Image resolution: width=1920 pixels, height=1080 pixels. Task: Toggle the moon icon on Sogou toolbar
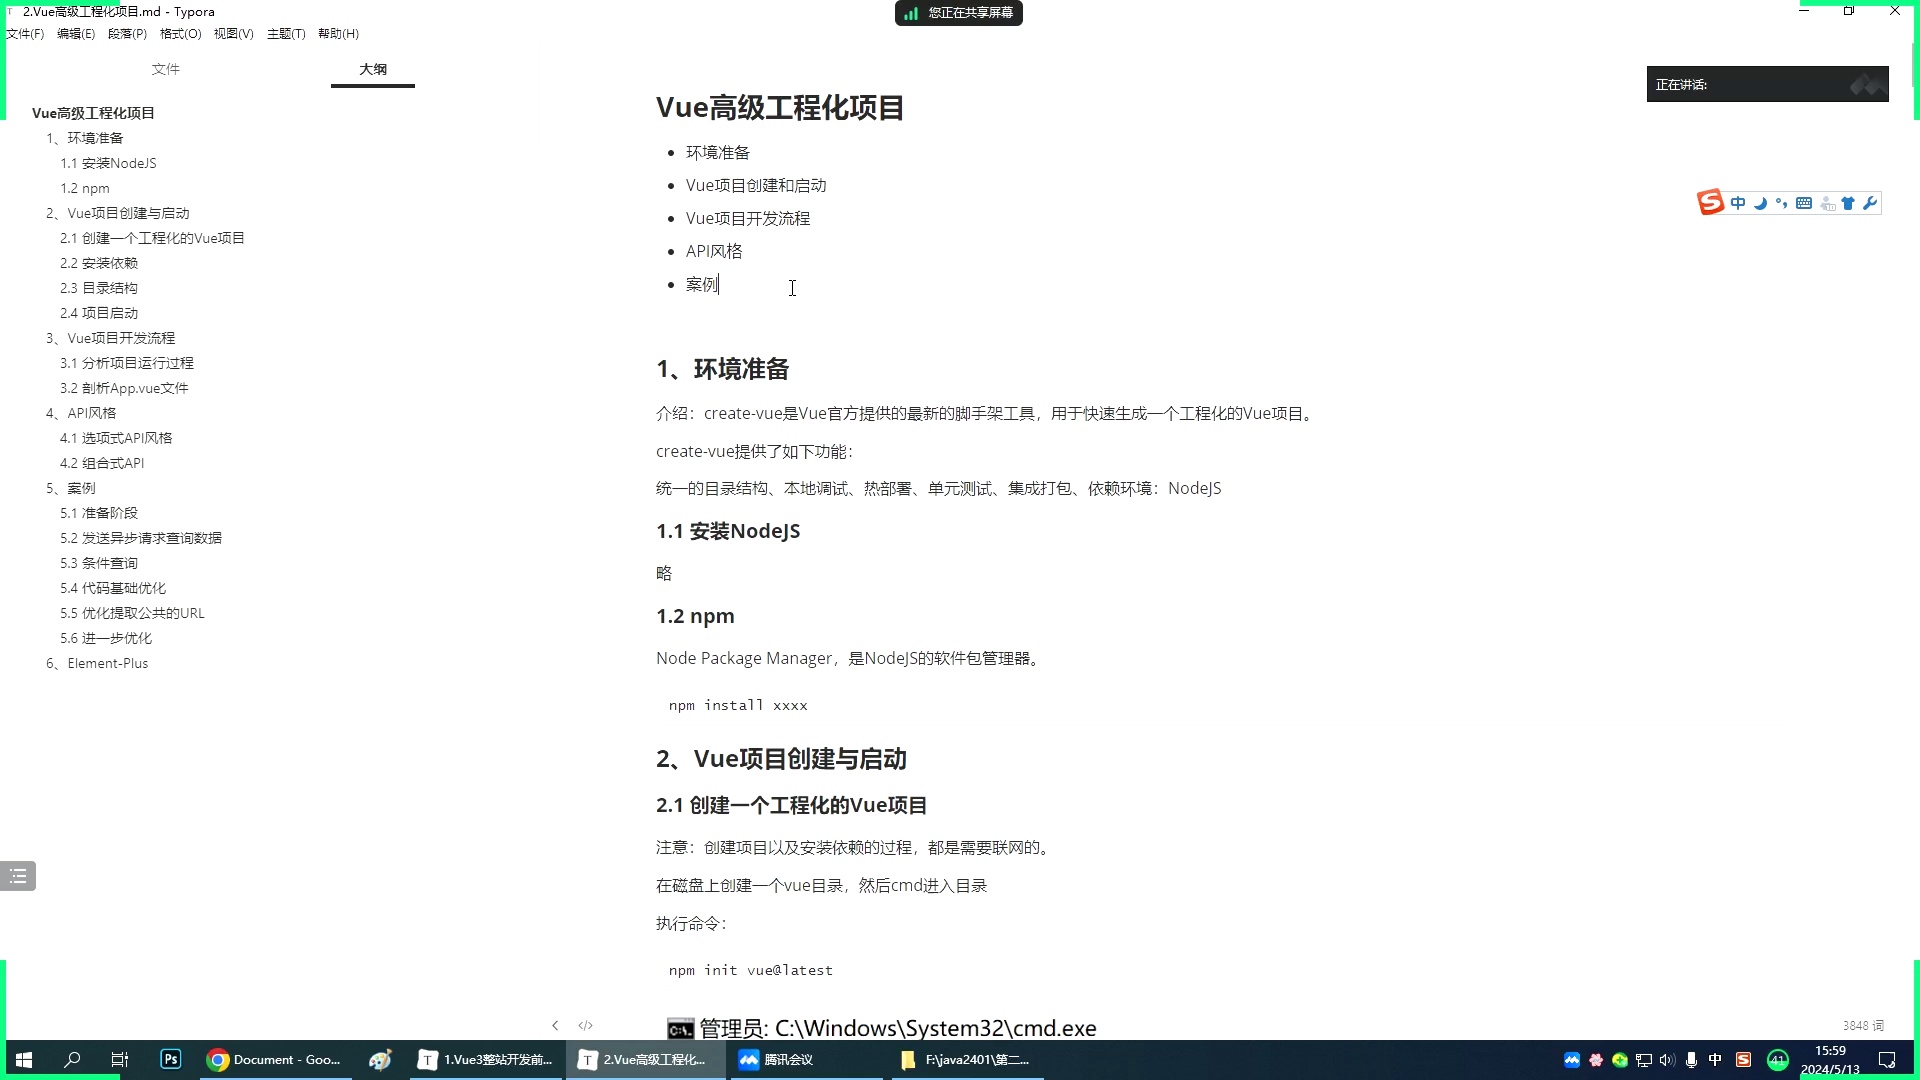[x=1760, y=203]
